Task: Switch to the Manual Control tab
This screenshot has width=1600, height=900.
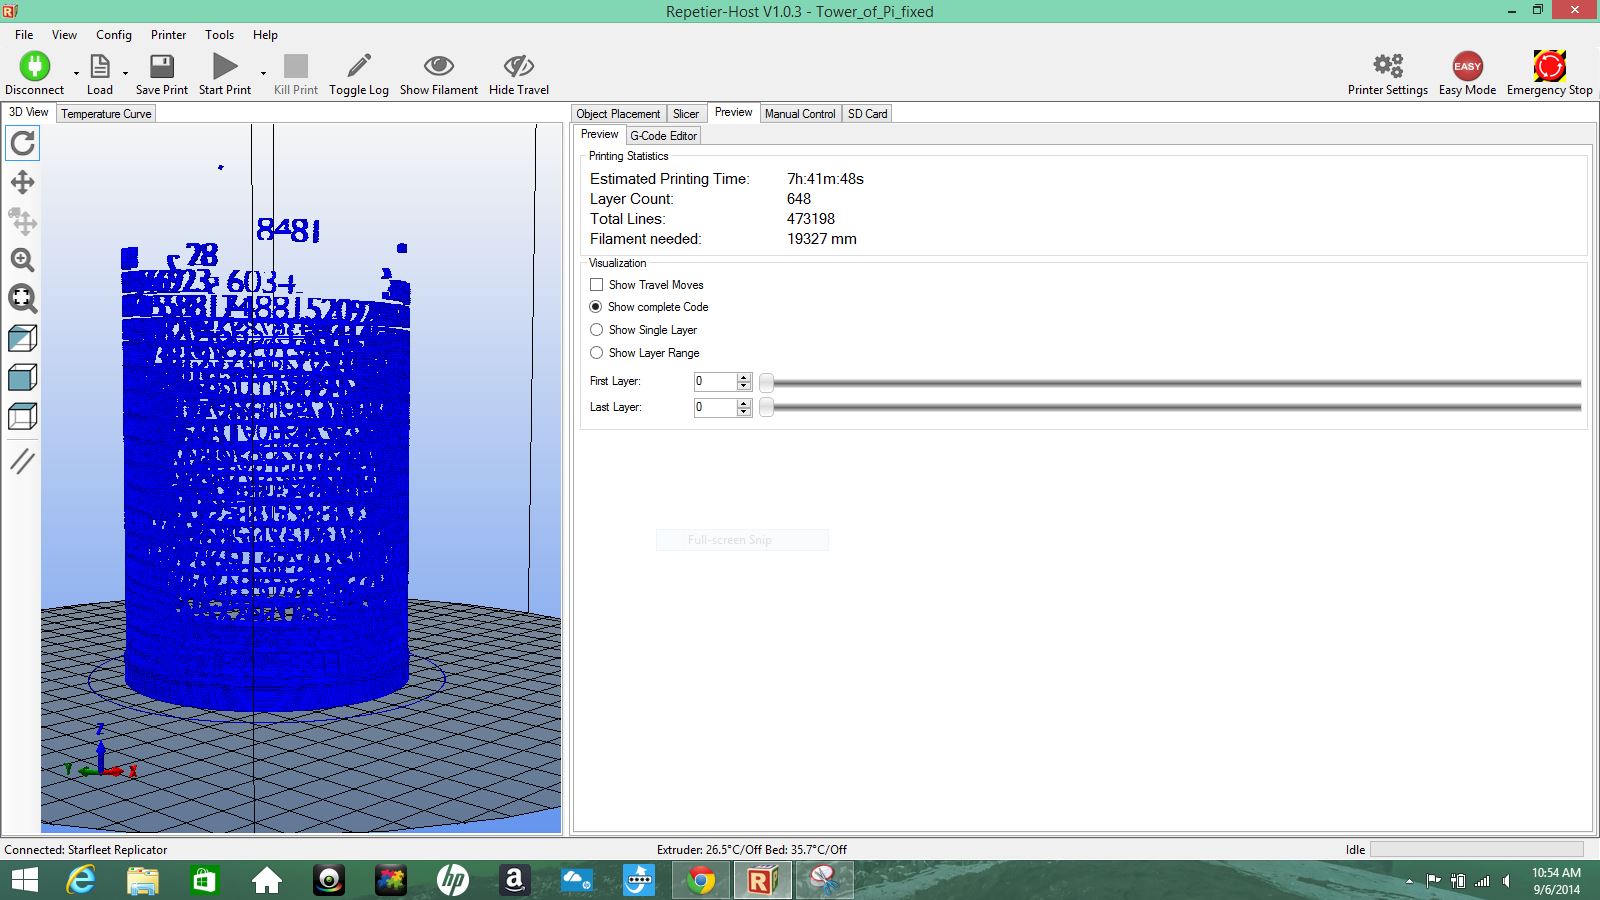Action: pyautogui.click(x=799, y=114)
